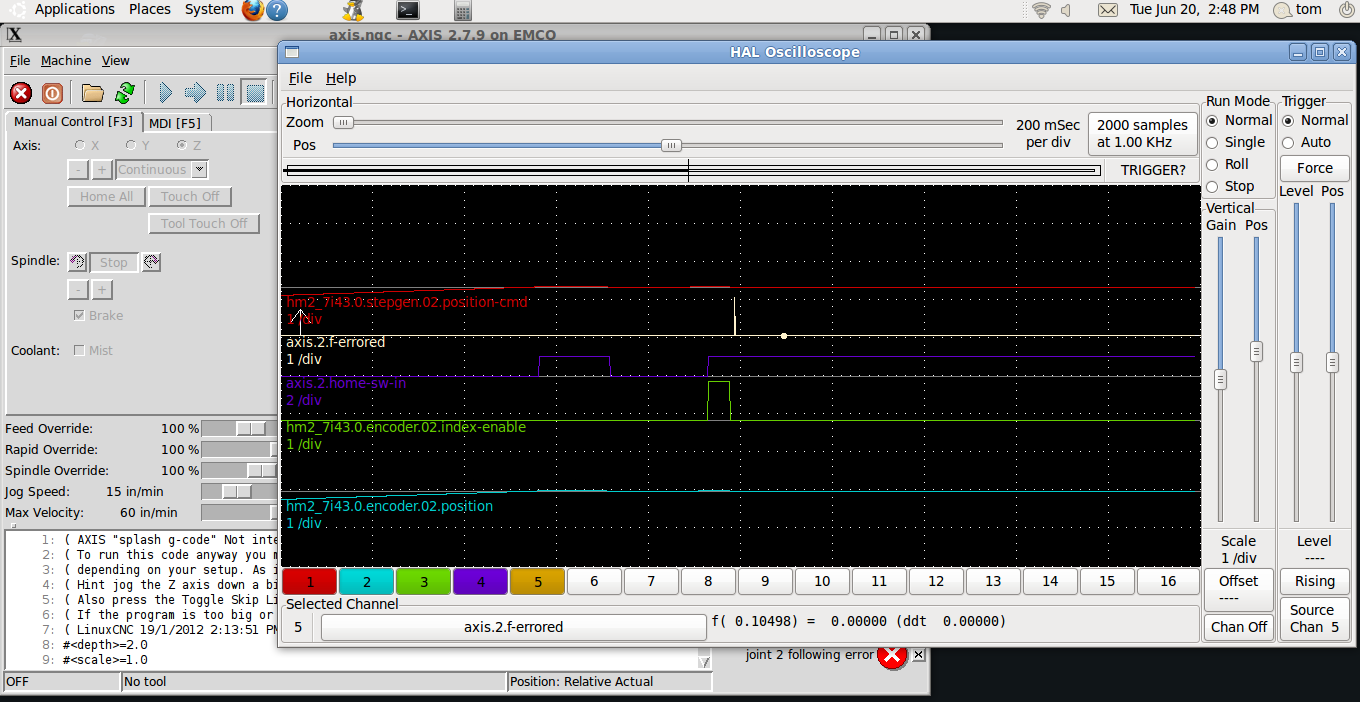1360x702 pixels.
Task: Click the Vertical Gain slider handle
Action: pos(1220,380)
